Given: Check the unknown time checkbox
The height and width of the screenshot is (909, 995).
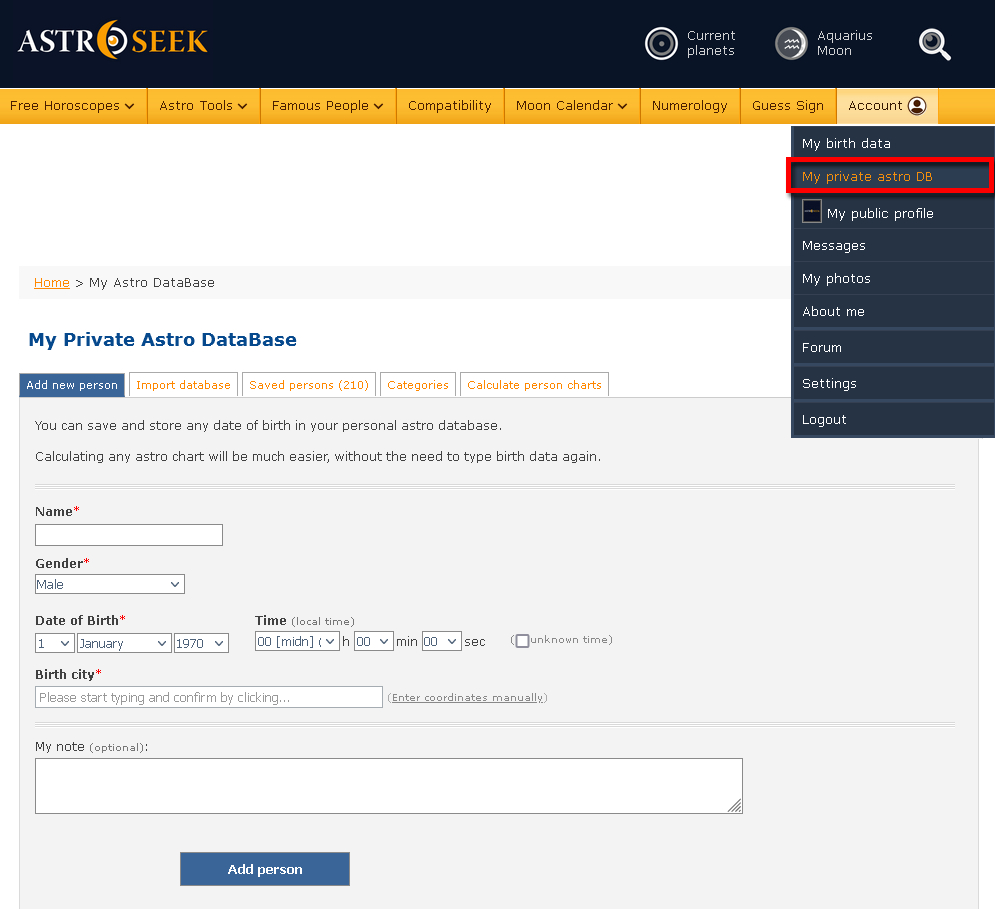Looking at the screenshot, I should tap(522, 640).
